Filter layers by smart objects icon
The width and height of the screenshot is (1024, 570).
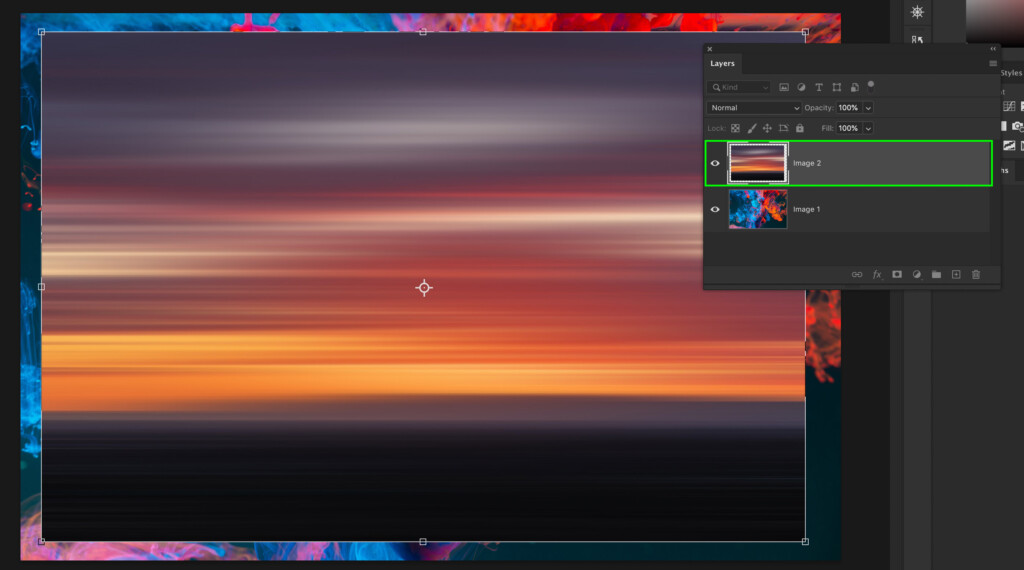click(854, 87)
